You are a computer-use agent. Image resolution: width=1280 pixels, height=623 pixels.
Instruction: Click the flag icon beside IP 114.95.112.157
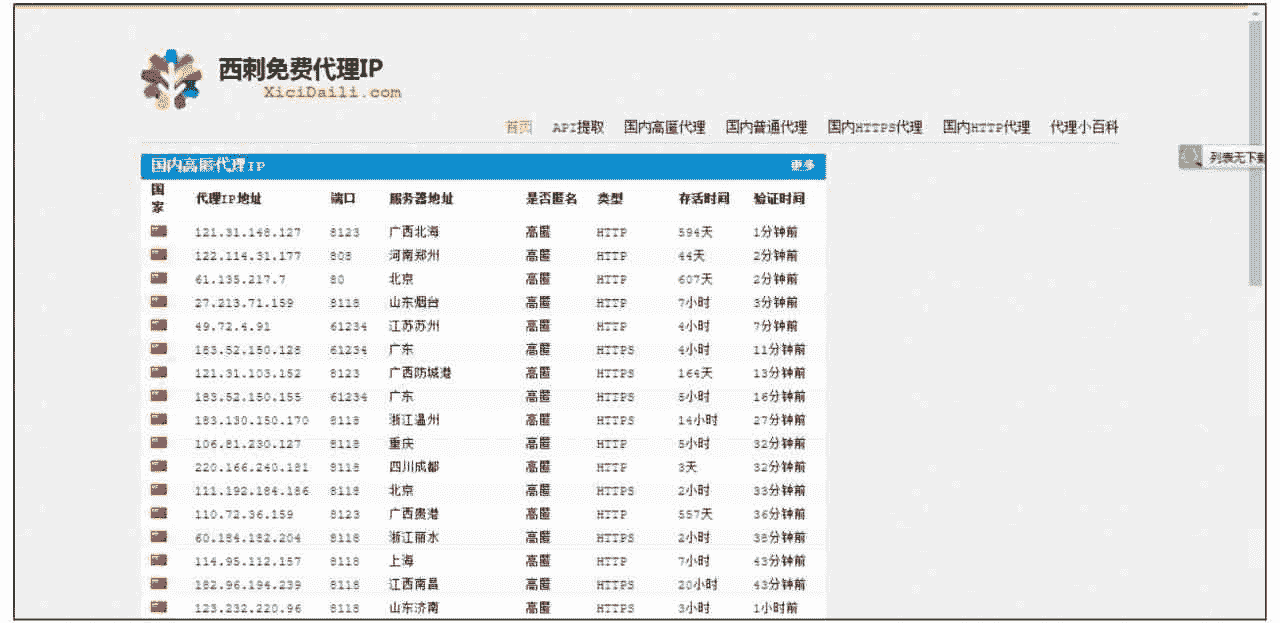coord(159,560)
